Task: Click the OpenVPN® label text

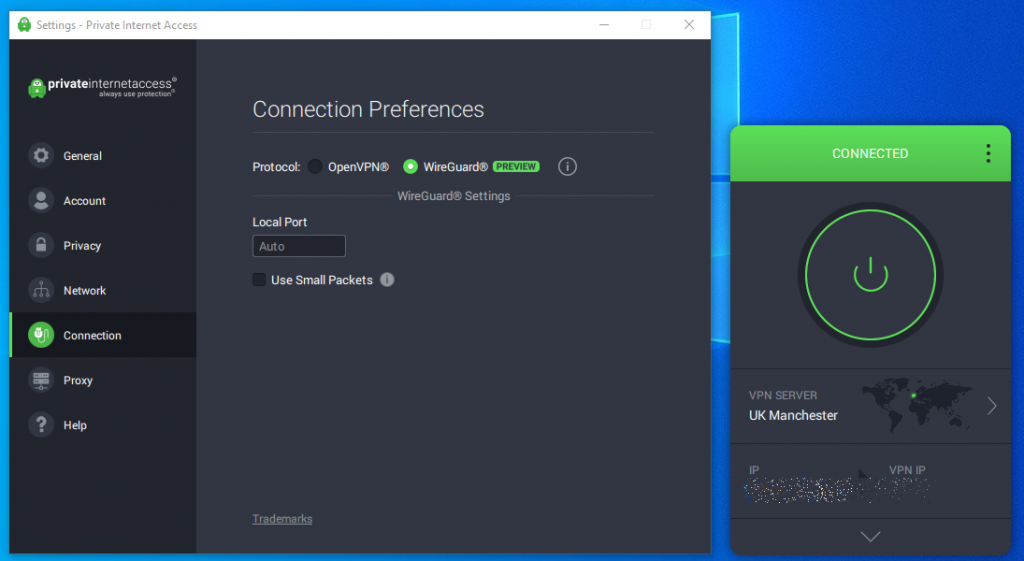Action: [358, 167]
